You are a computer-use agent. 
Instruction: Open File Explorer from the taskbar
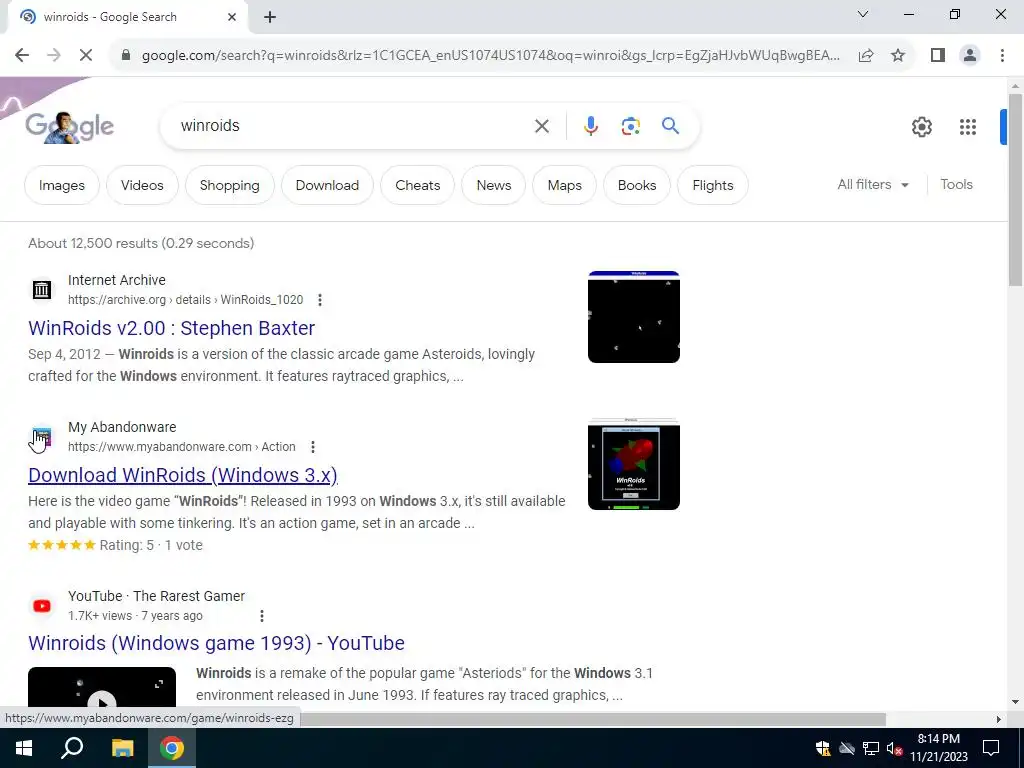(122, 748)
